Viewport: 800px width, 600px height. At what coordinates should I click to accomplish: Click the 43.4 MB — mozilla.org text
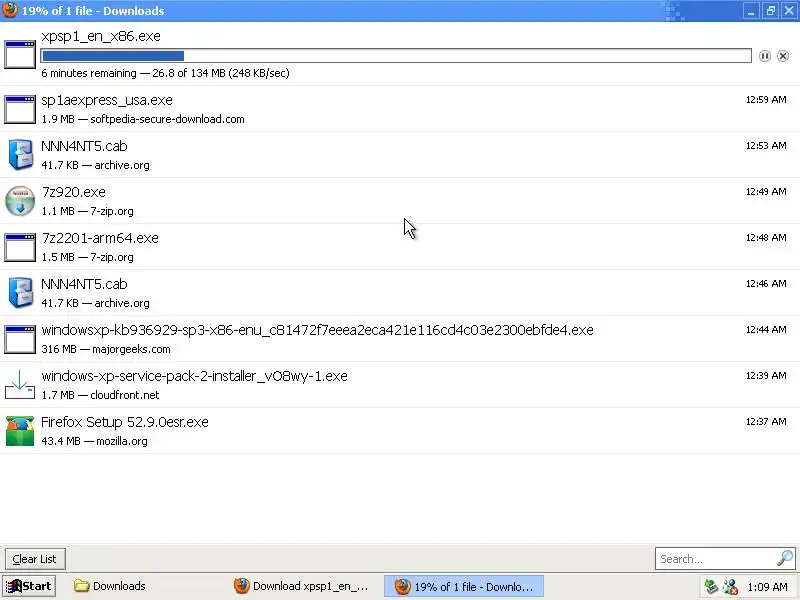94,441
